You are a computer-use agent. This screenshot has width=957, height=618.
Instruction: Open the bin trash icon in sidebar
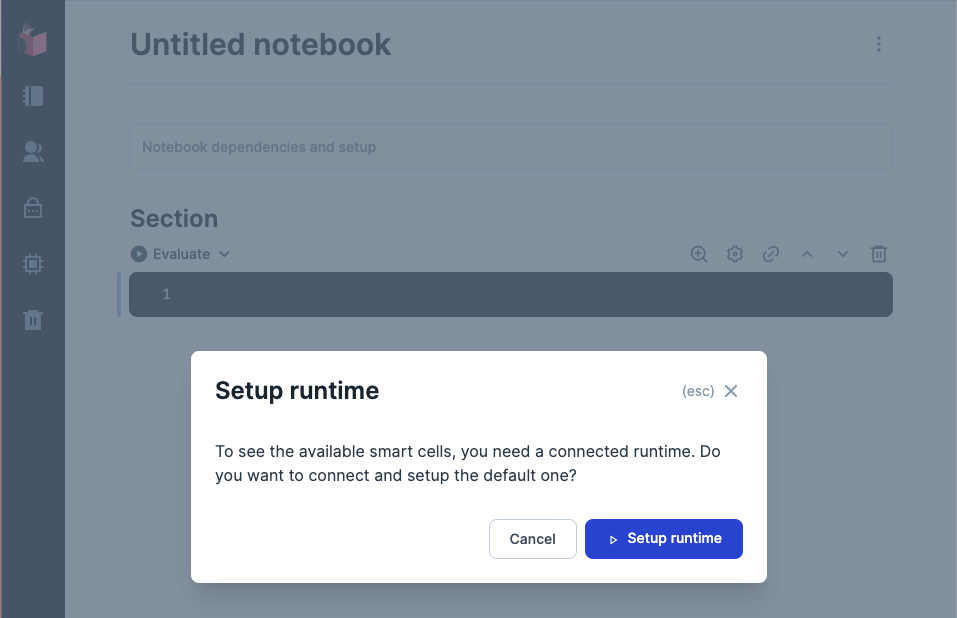click(33, 320)
